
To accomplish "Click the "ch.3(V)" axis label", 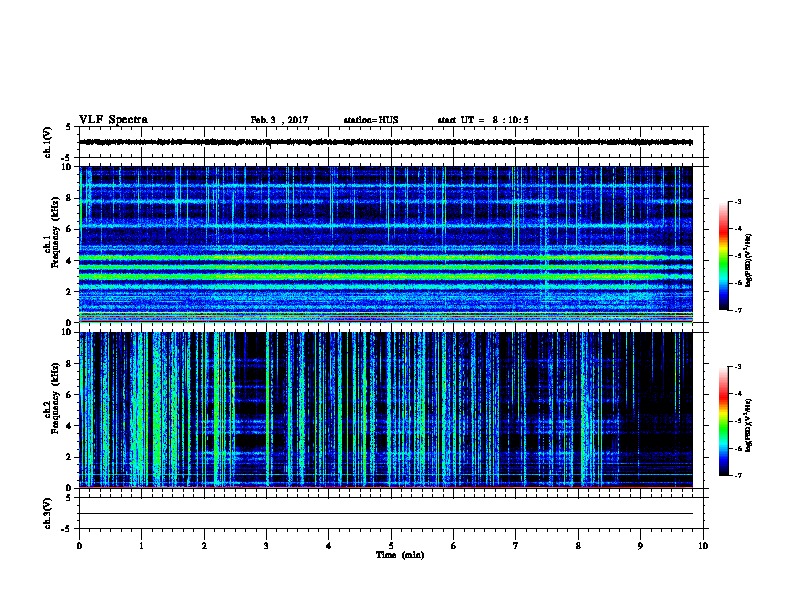I will coord(48,513).
